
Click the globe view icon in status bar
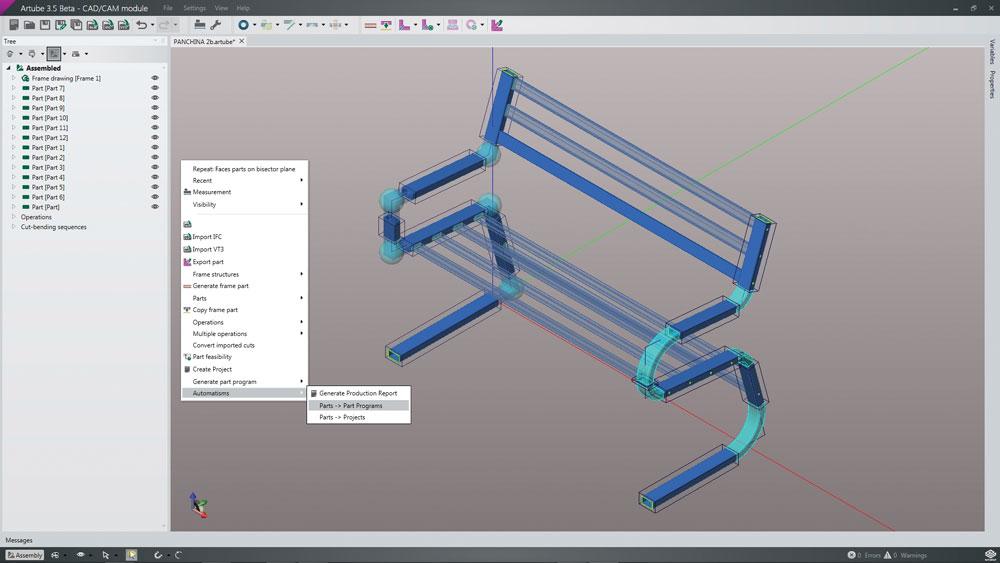point(55,555)
